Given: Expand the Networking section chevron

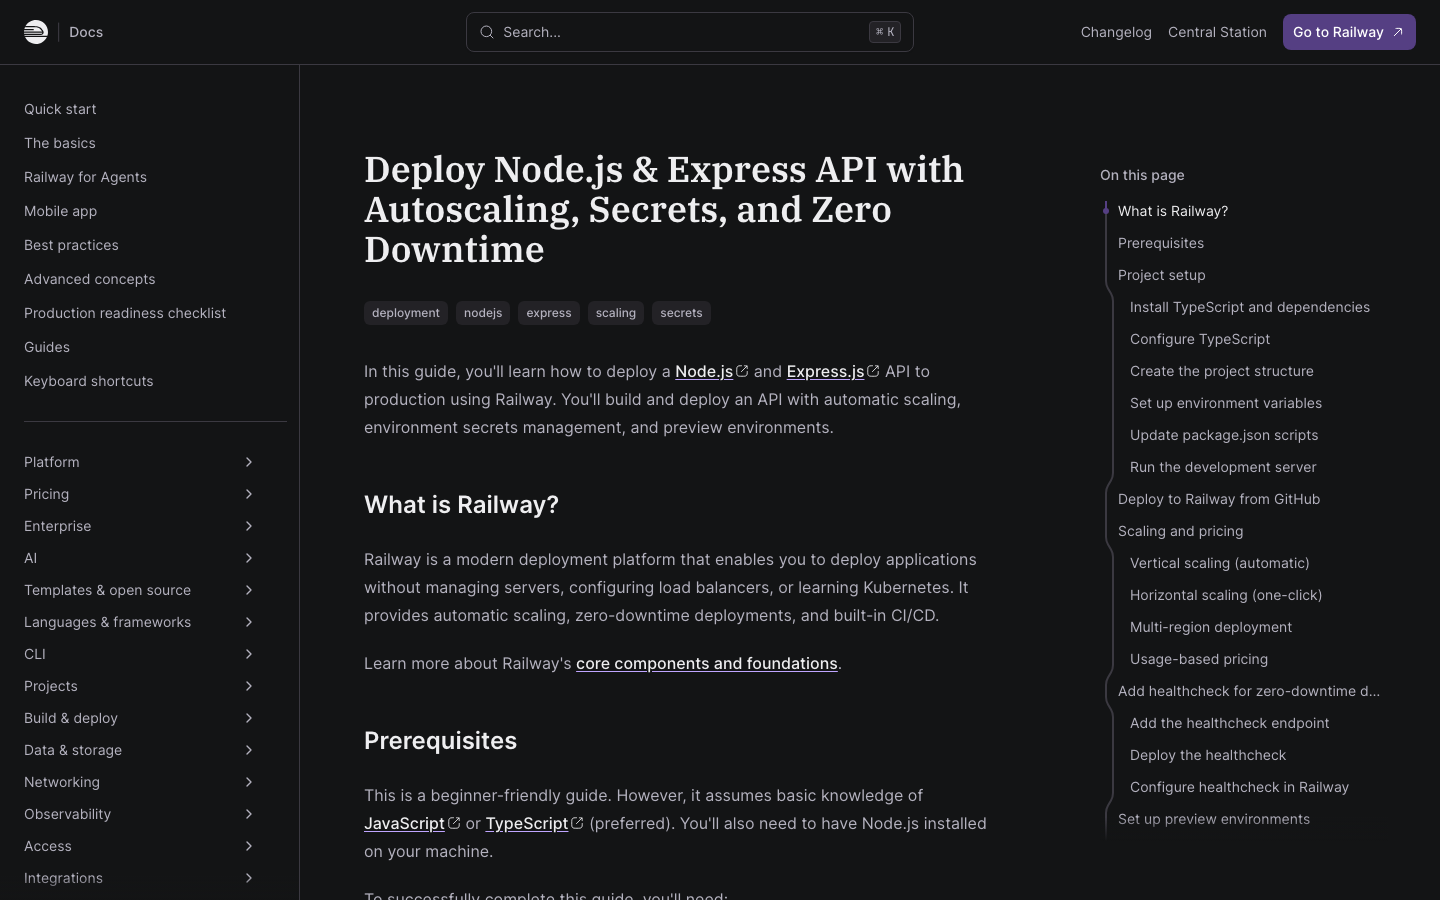Looking at the screenshot, I should point(249,782).
